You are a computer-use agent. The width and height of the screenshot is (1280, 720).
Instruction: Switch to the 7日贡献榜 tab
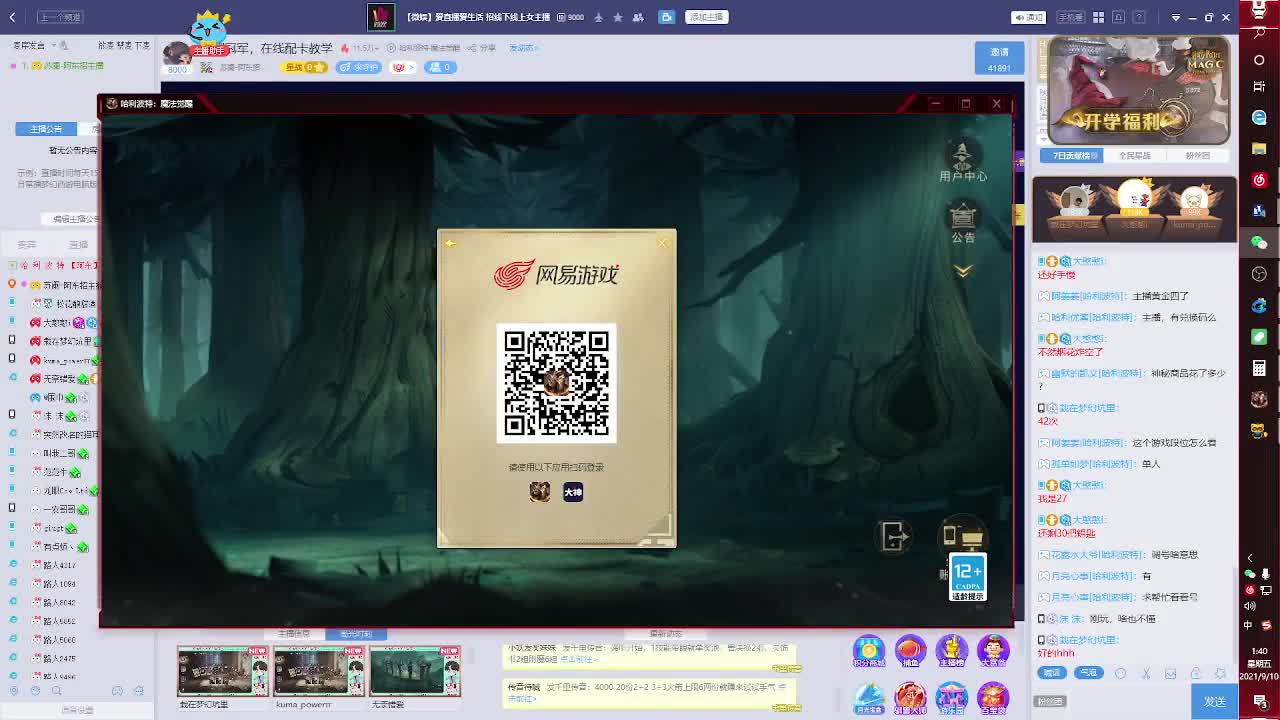(1071, 156)
